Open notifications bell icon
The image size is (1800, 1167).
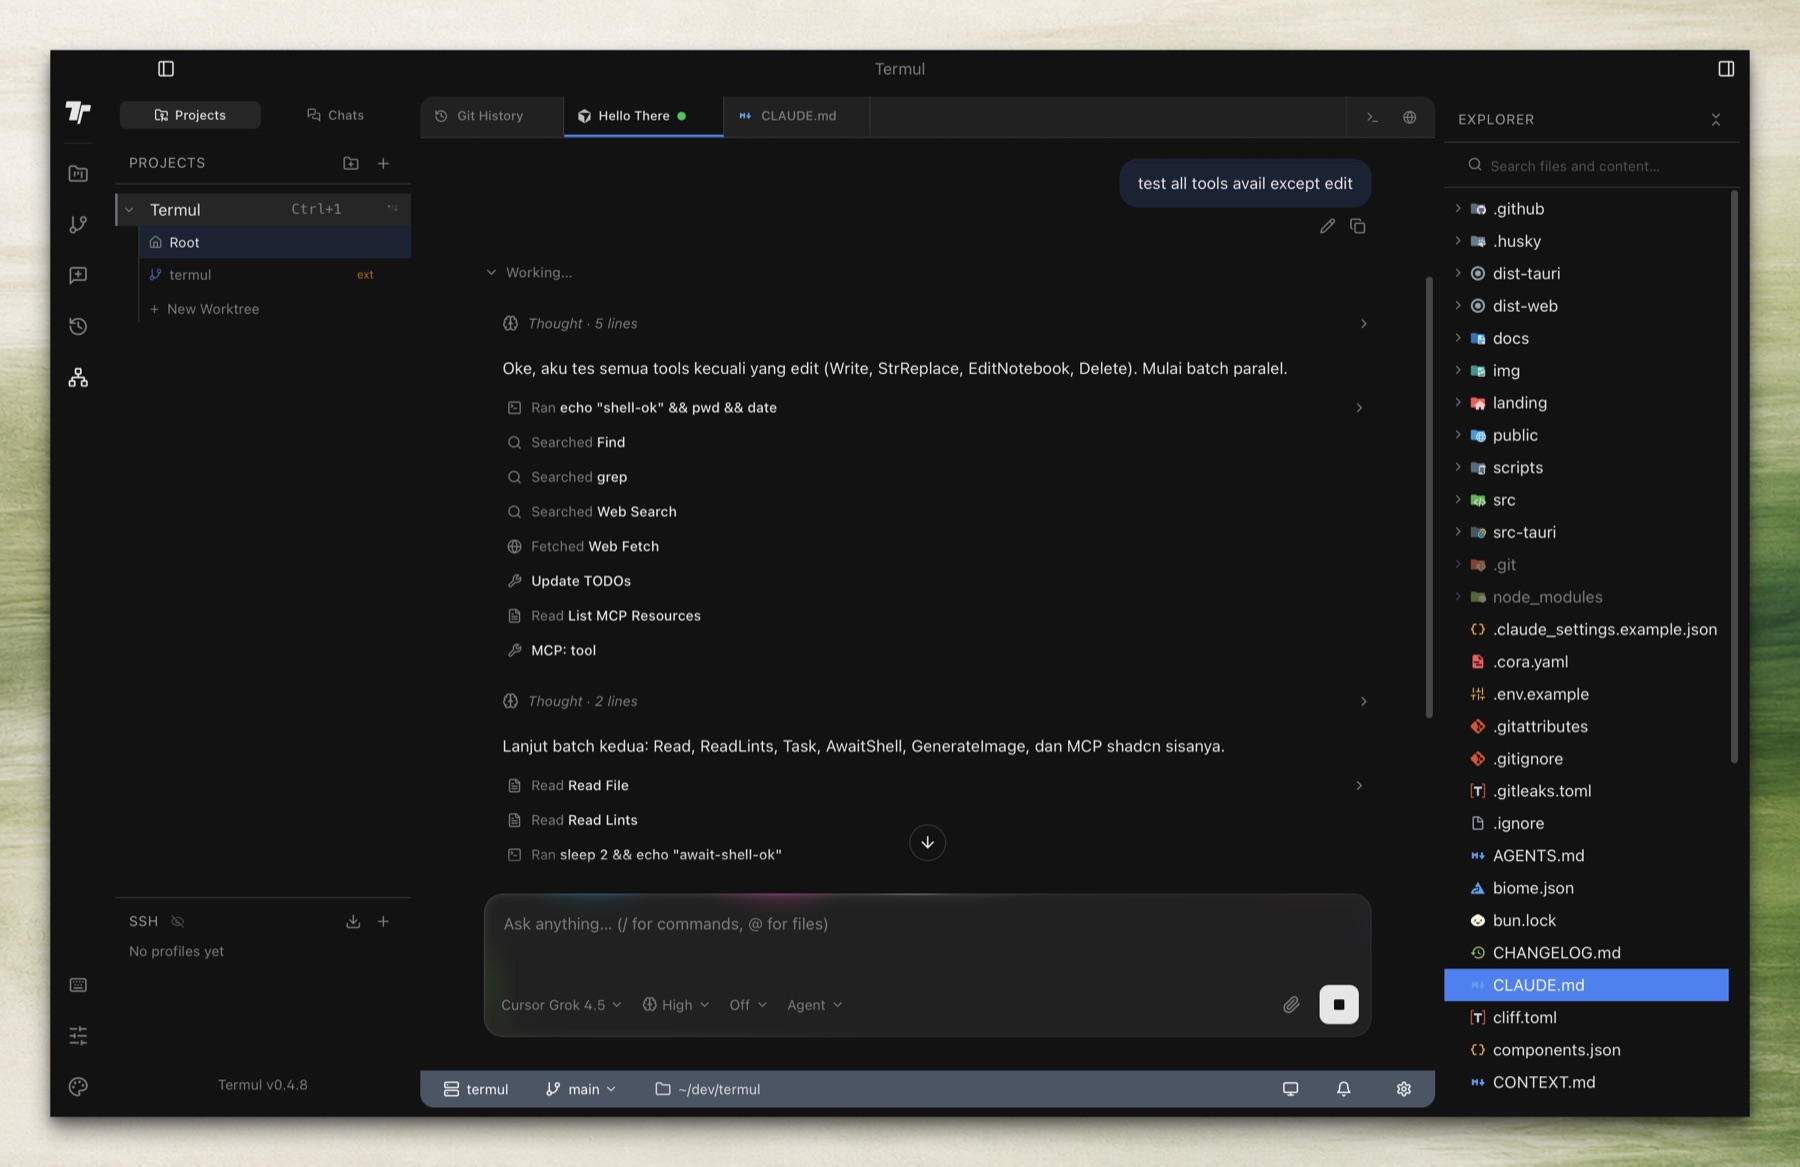[1344, 1089]
